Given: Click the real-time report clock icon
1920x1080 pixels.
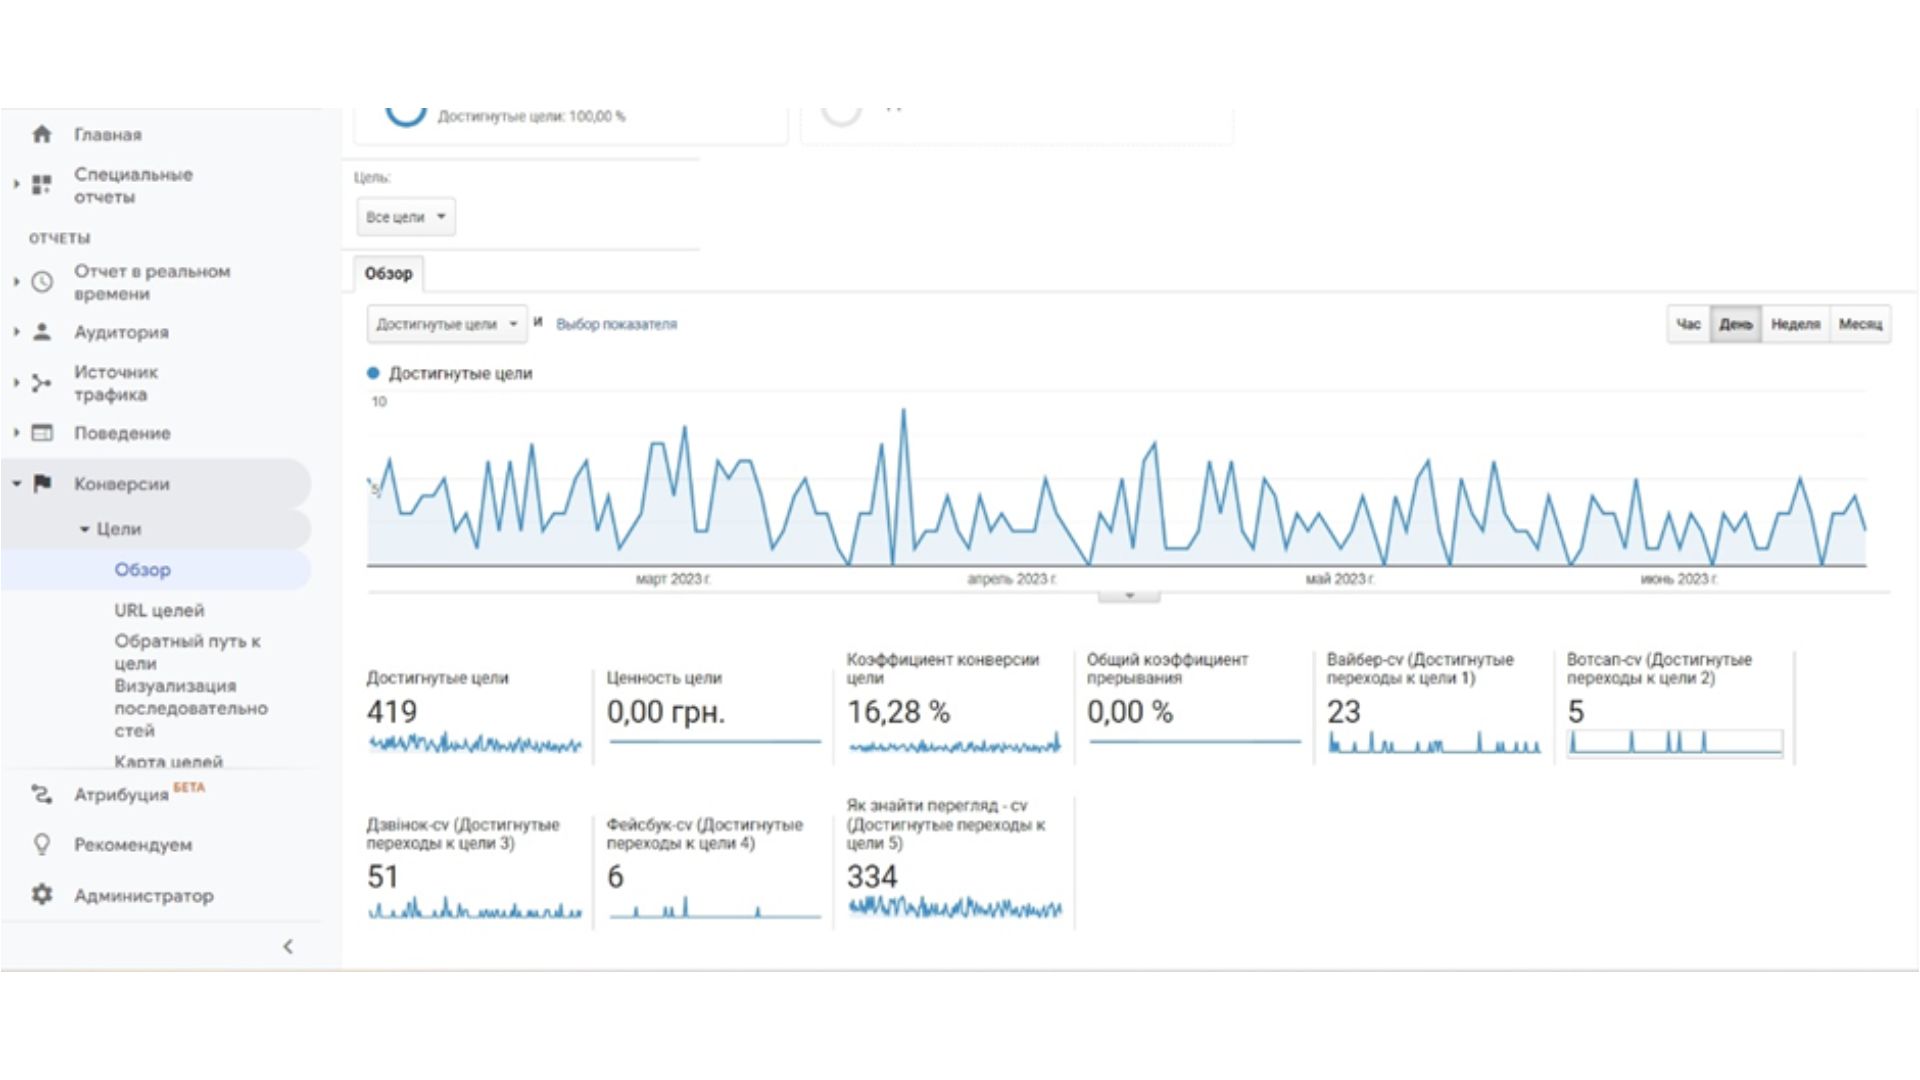Looking at the screenshot, I should [42, 282].
